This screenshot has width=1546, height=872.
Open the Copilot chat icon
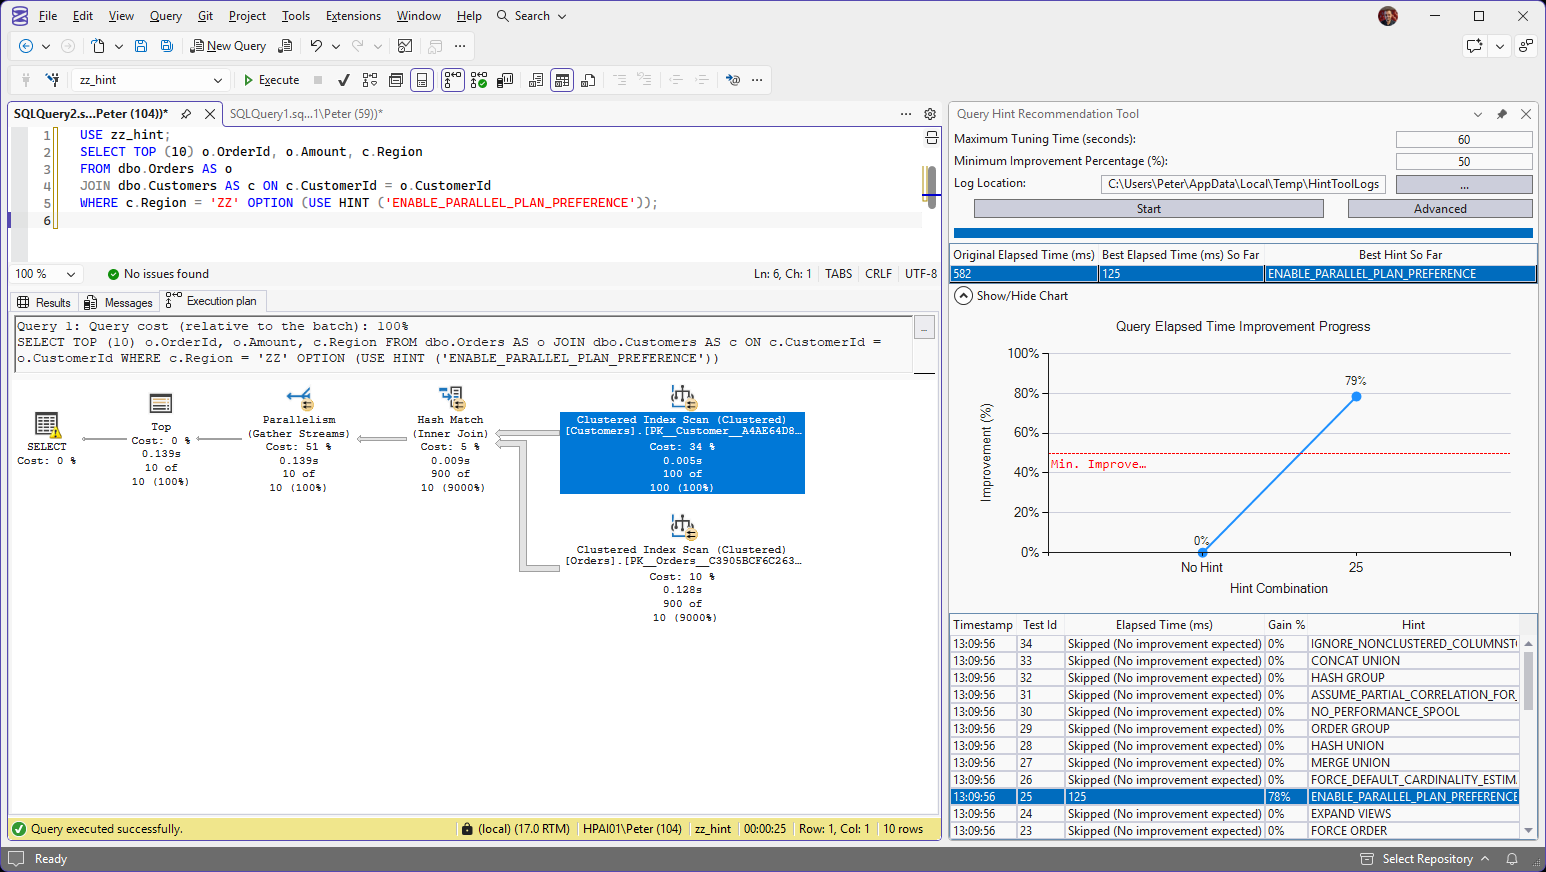pyautogui.click(x=1474, y=46)
